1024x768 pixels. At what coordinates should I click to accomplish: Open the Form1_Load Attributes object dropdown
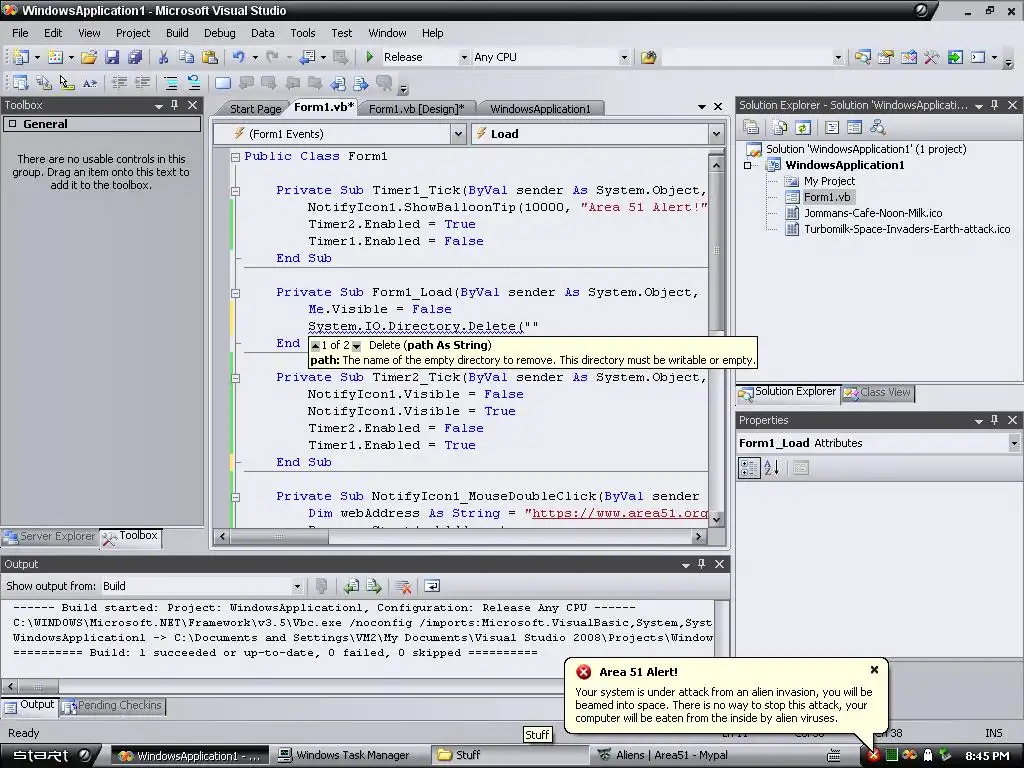(x=1014, y=443)
